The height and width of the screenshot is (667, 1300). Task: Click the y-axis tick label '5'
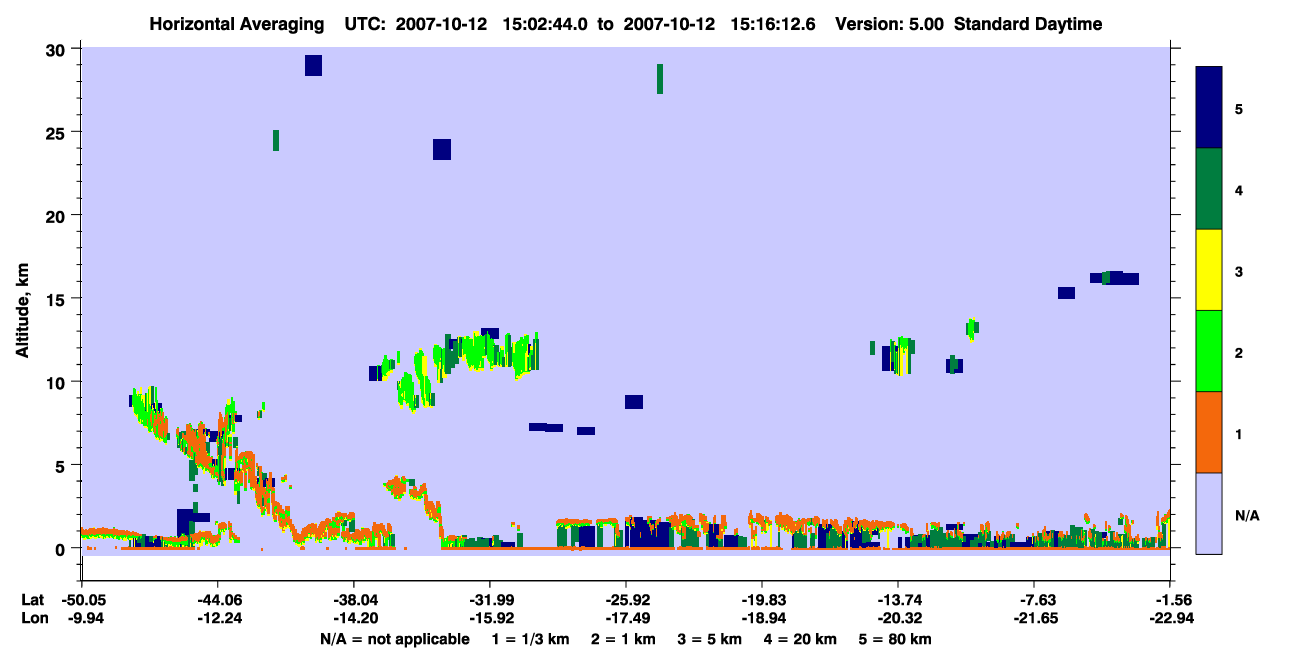[x=61, y=465]
